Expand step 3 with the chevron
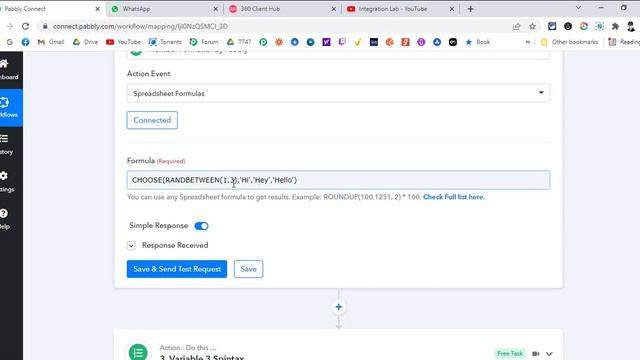This screenshot has height=360, width=640. [549, 353]
